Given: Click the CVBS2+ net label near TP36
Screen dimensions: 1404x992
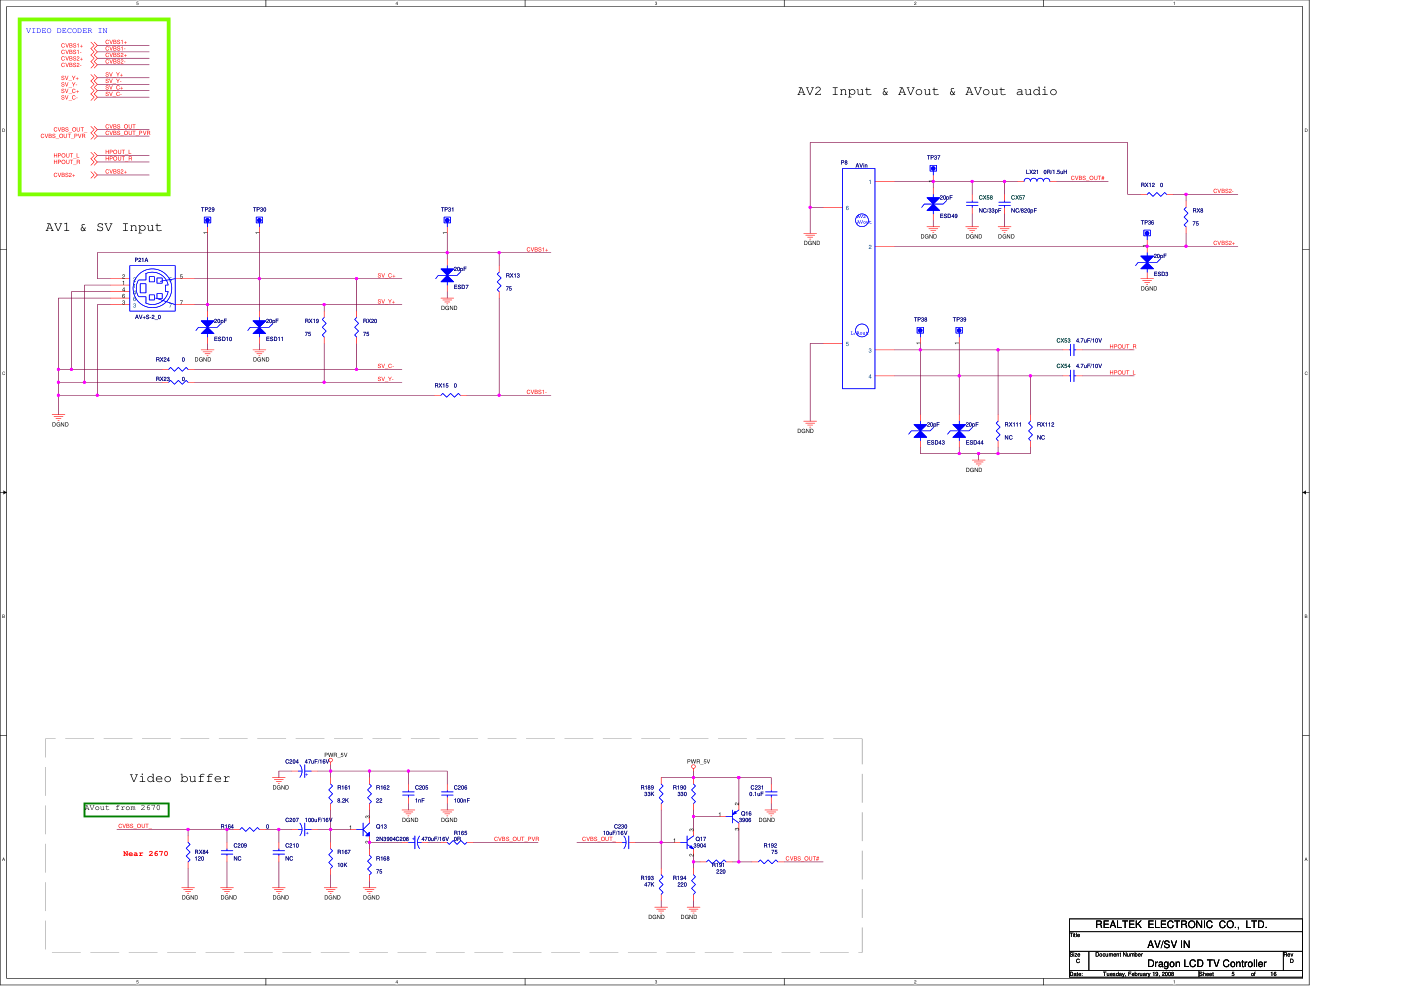Looking at the screenshot, I should click(x=1224, y=243).
